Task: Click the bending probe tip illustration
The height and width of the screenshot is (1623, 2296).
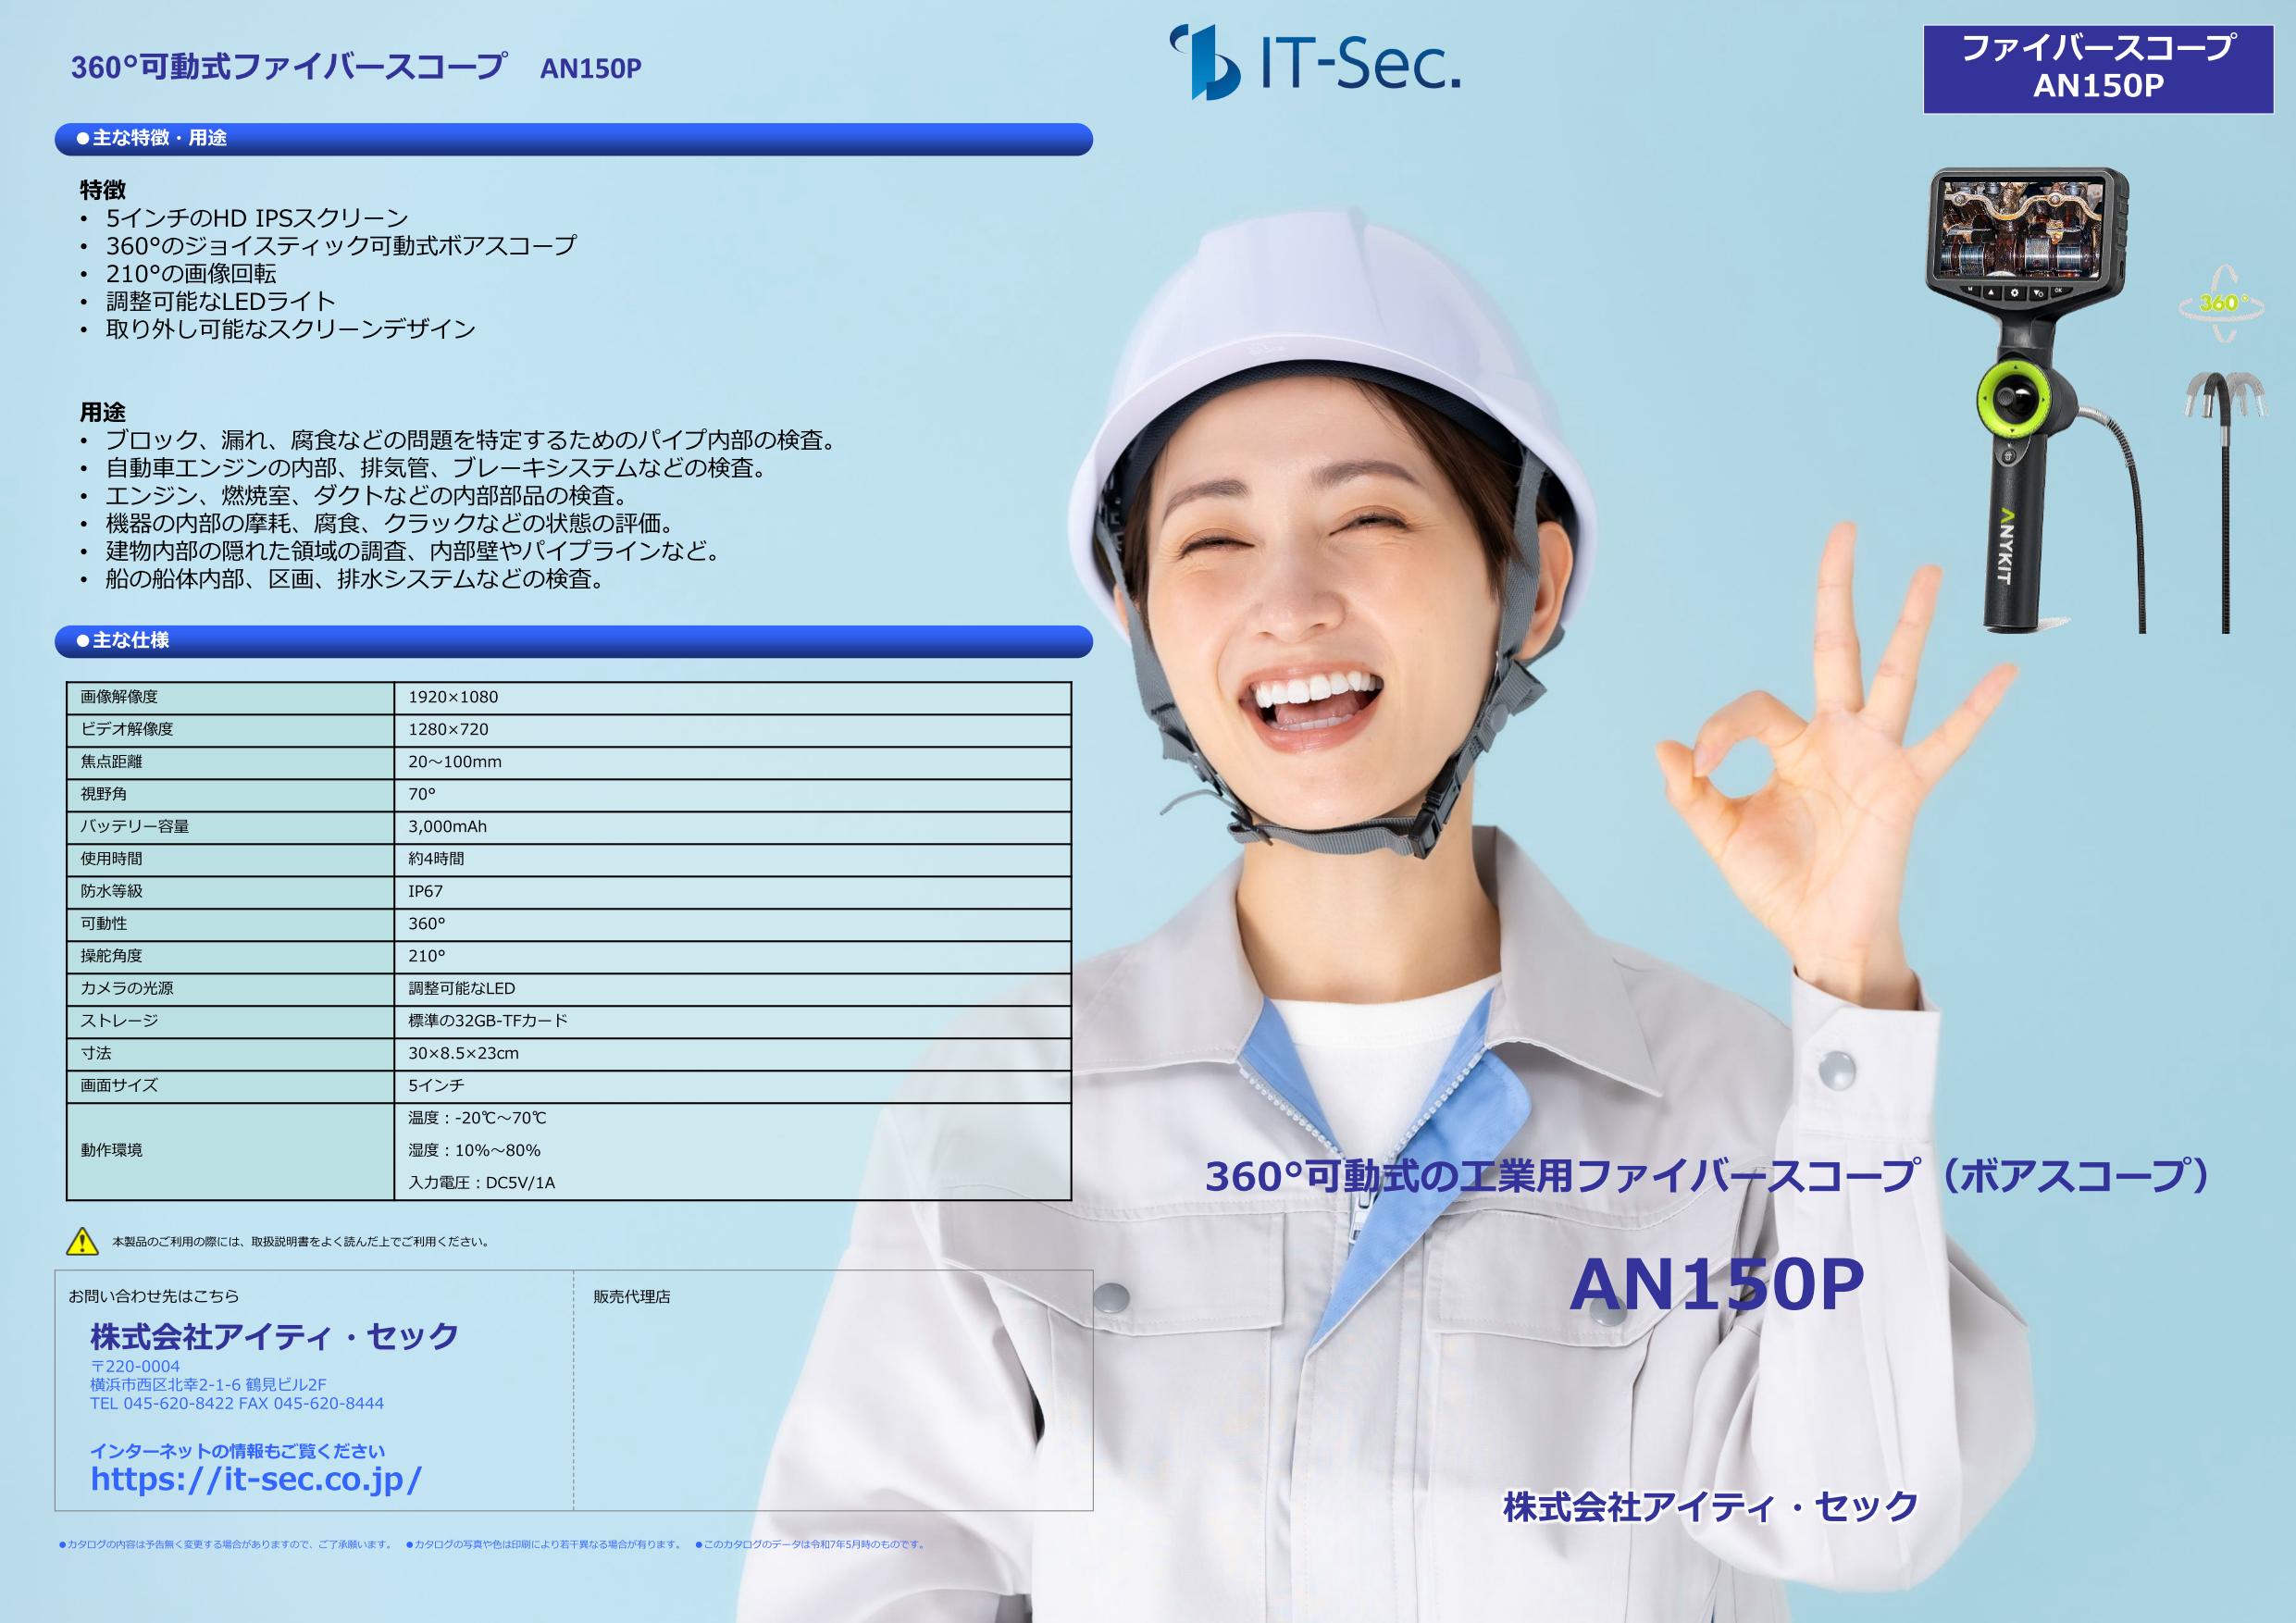Action: (x=2223, y=394)
